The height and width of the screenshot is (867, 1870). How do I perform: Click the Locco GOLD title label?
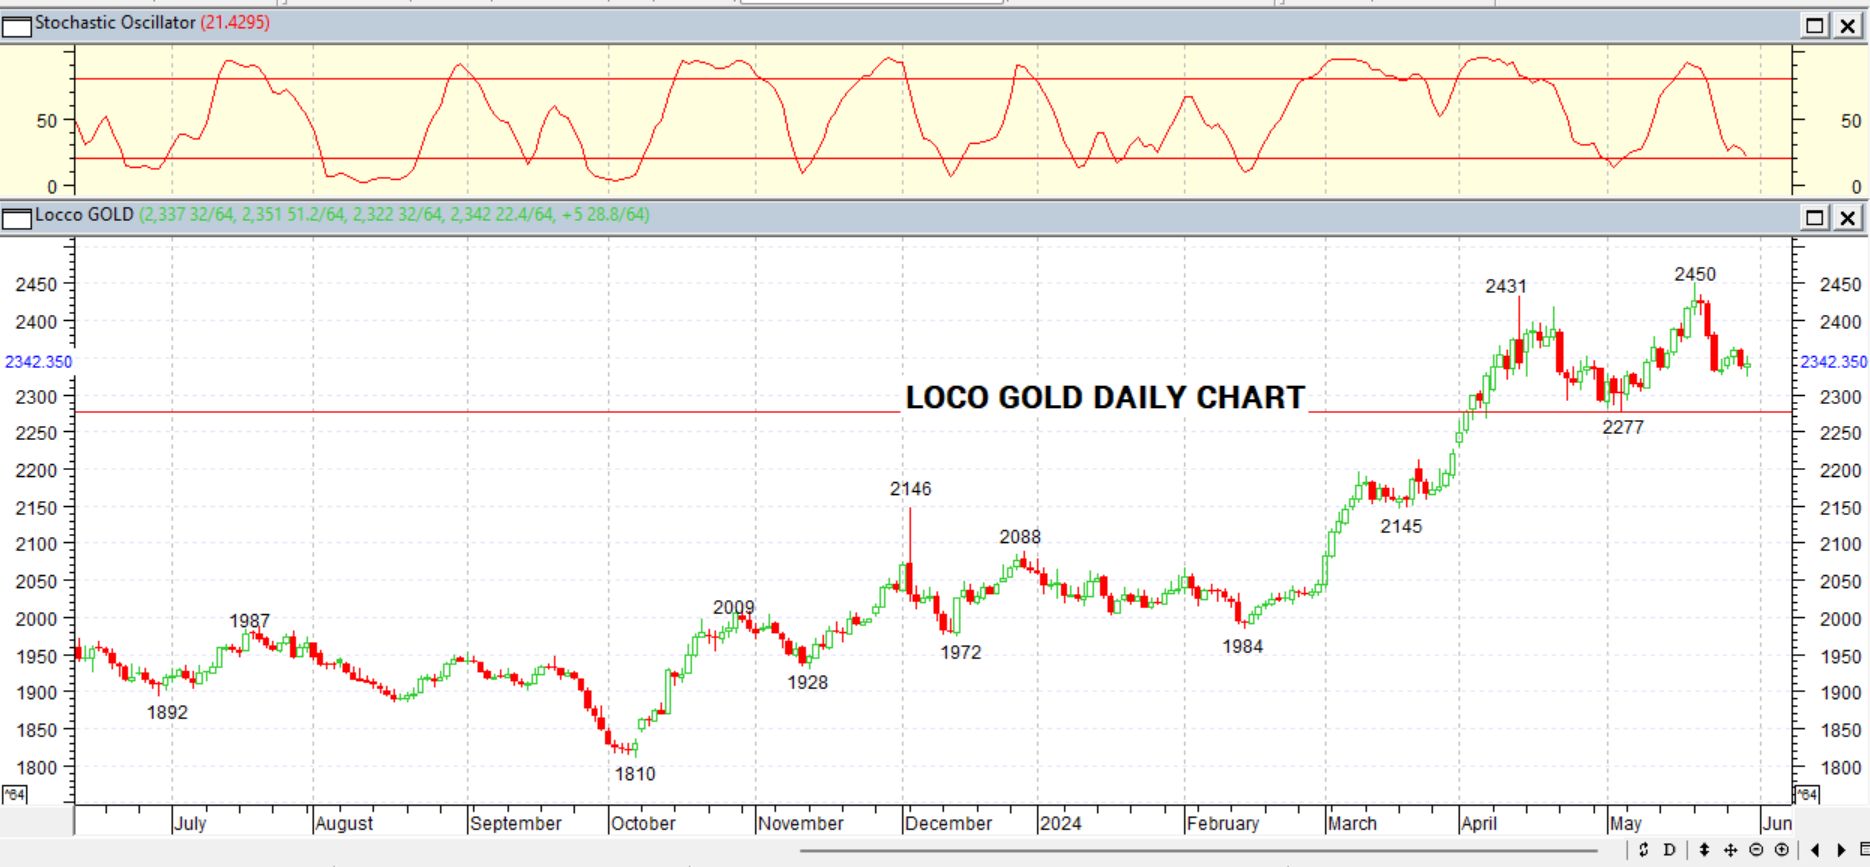(x=84, y=215)
